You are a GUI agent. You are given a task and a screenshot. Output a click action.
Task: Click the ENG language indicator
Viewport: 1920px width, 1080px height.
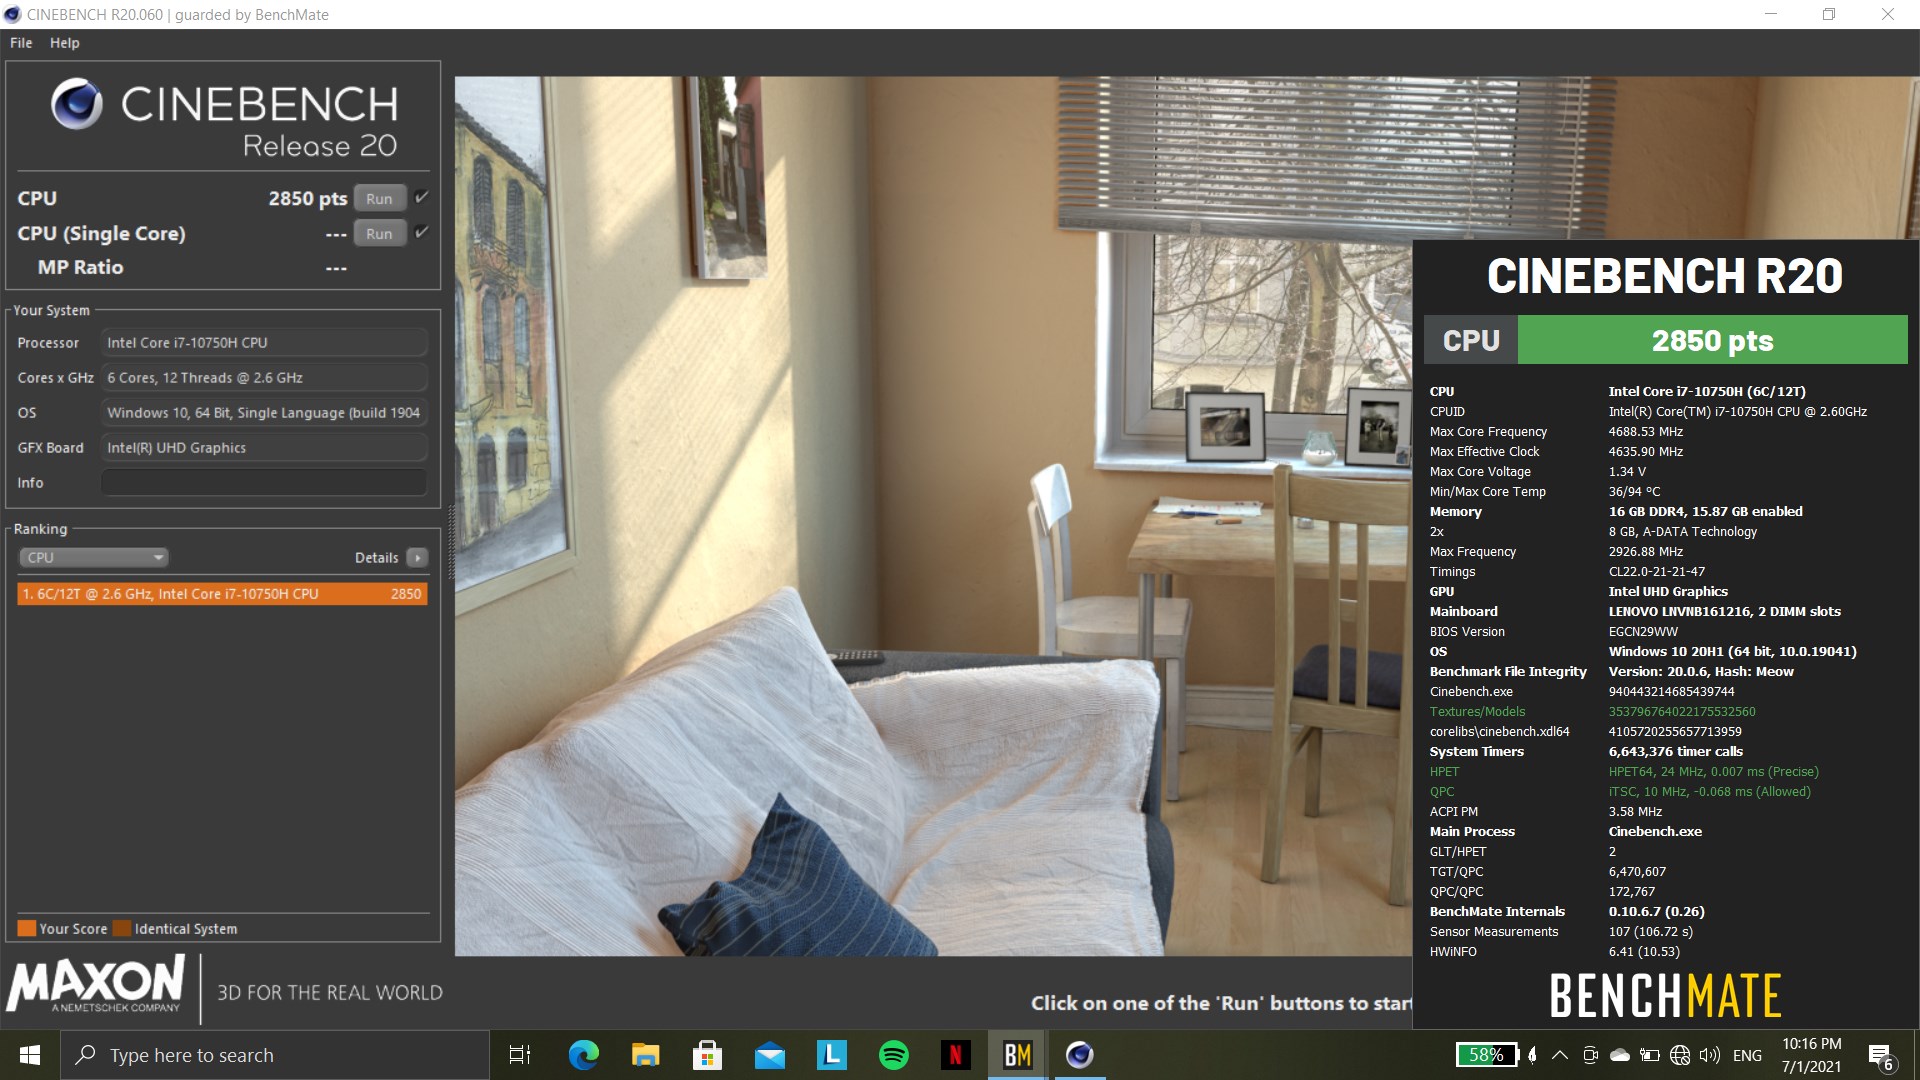(x=1747, y=1055)
